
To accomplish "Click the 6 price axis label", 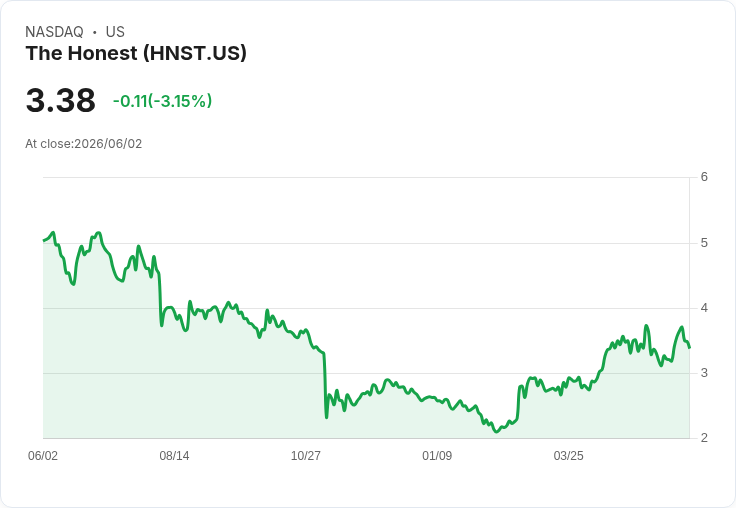I will 704,177.
